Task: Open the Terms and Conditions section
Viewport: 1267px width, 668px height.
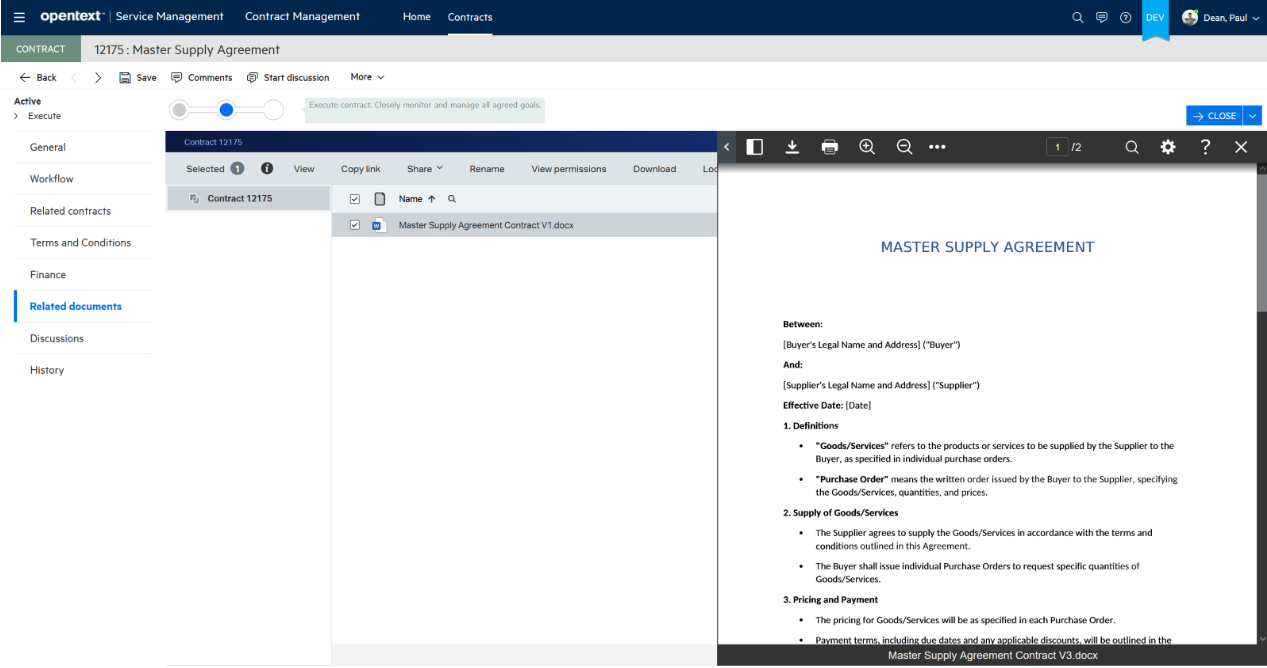Action: [x=82, y=242]
